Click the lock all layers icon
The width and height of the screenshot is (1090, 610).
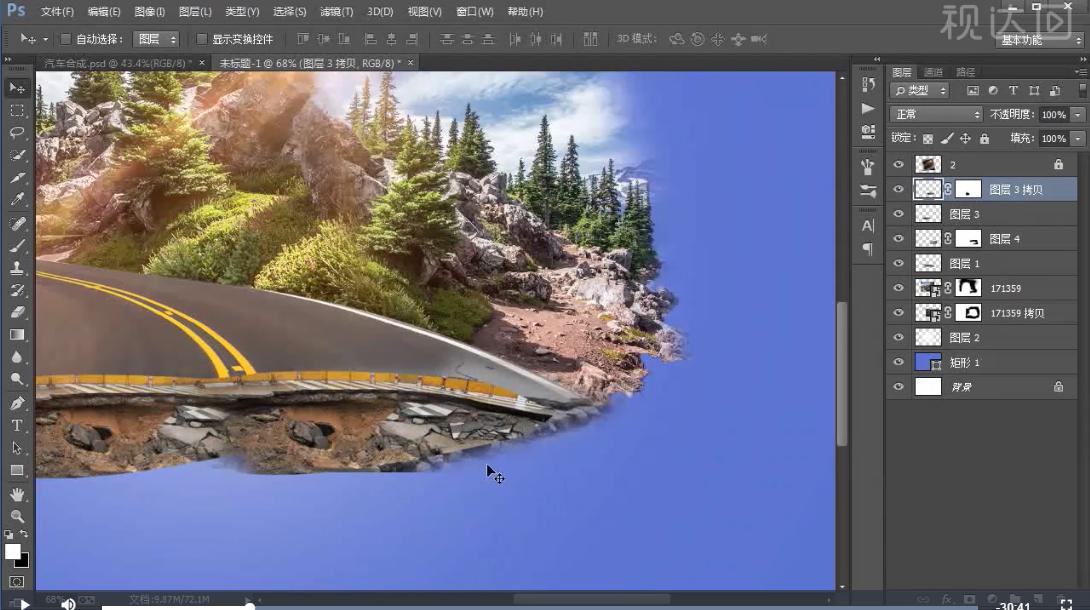pos(984,139)
